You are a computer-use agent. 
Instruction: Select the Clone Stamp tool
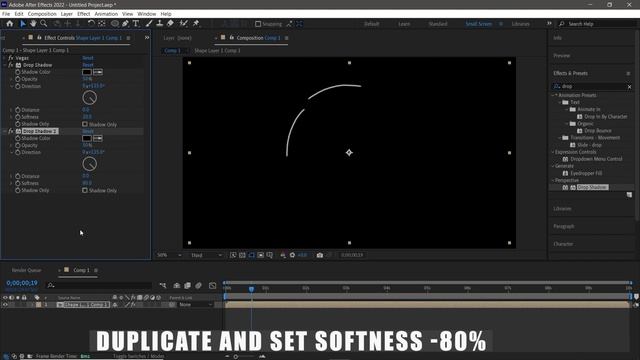[x=160, y=24]
